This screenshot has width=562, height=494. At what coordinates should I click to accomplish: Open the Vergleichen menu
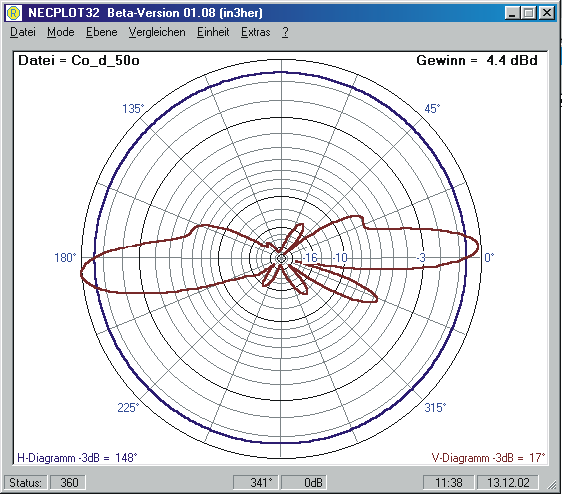coord(157,32)
